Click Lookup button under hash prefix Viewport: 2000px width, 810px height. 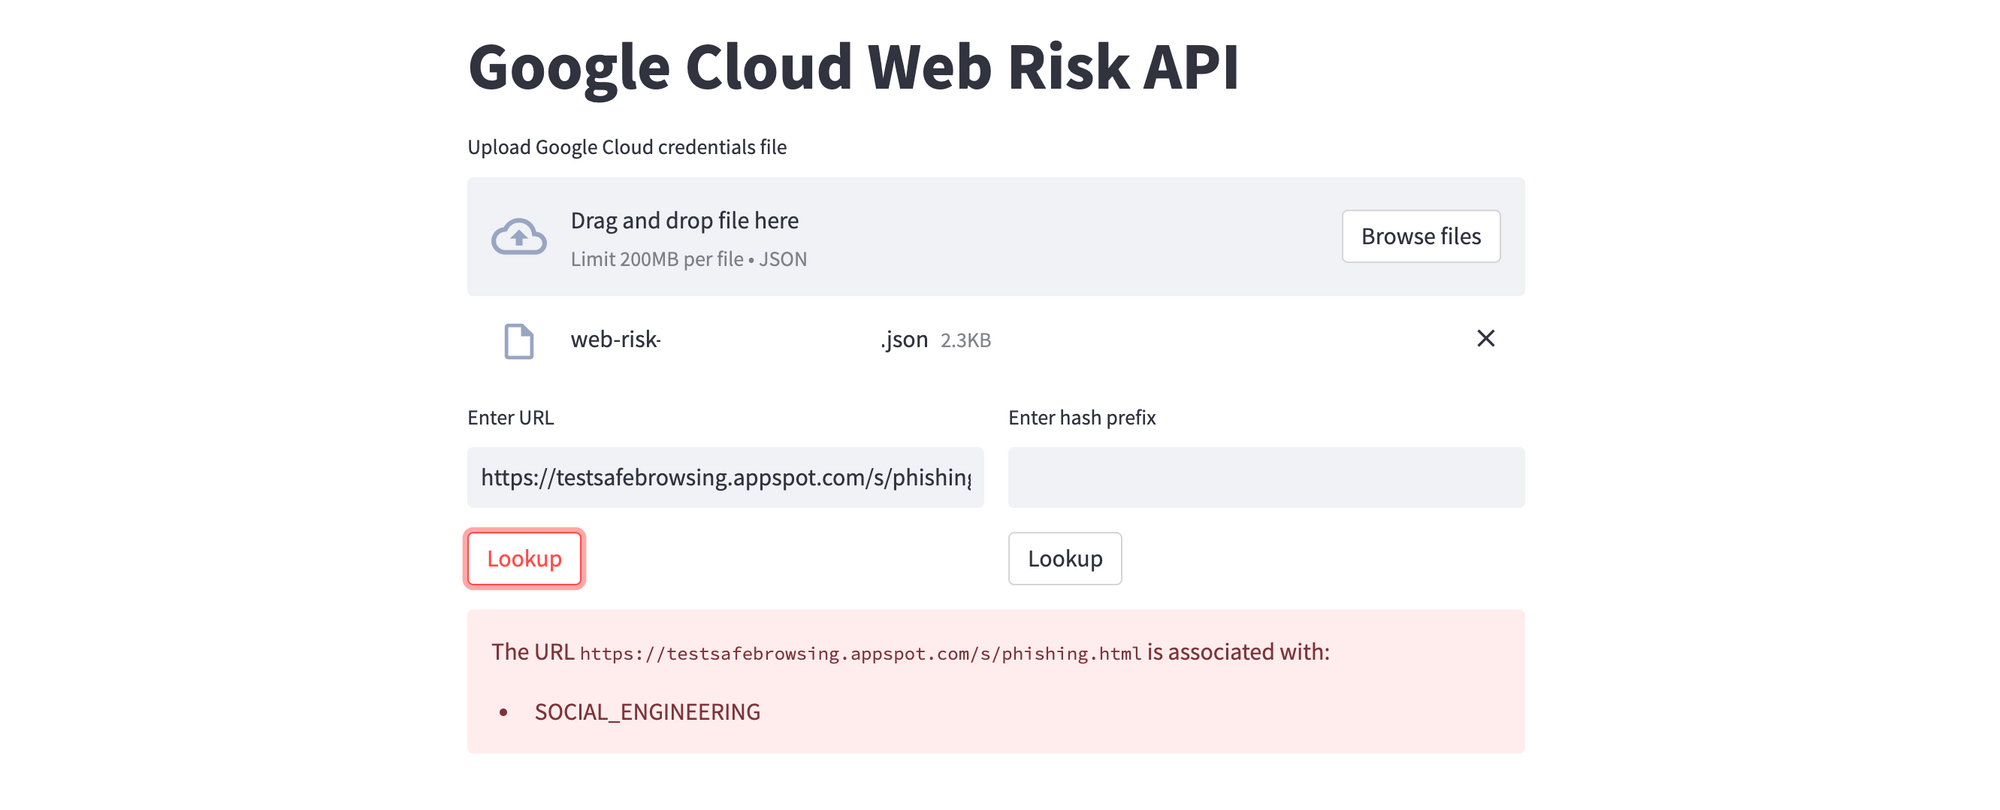tap(1065, 558)
